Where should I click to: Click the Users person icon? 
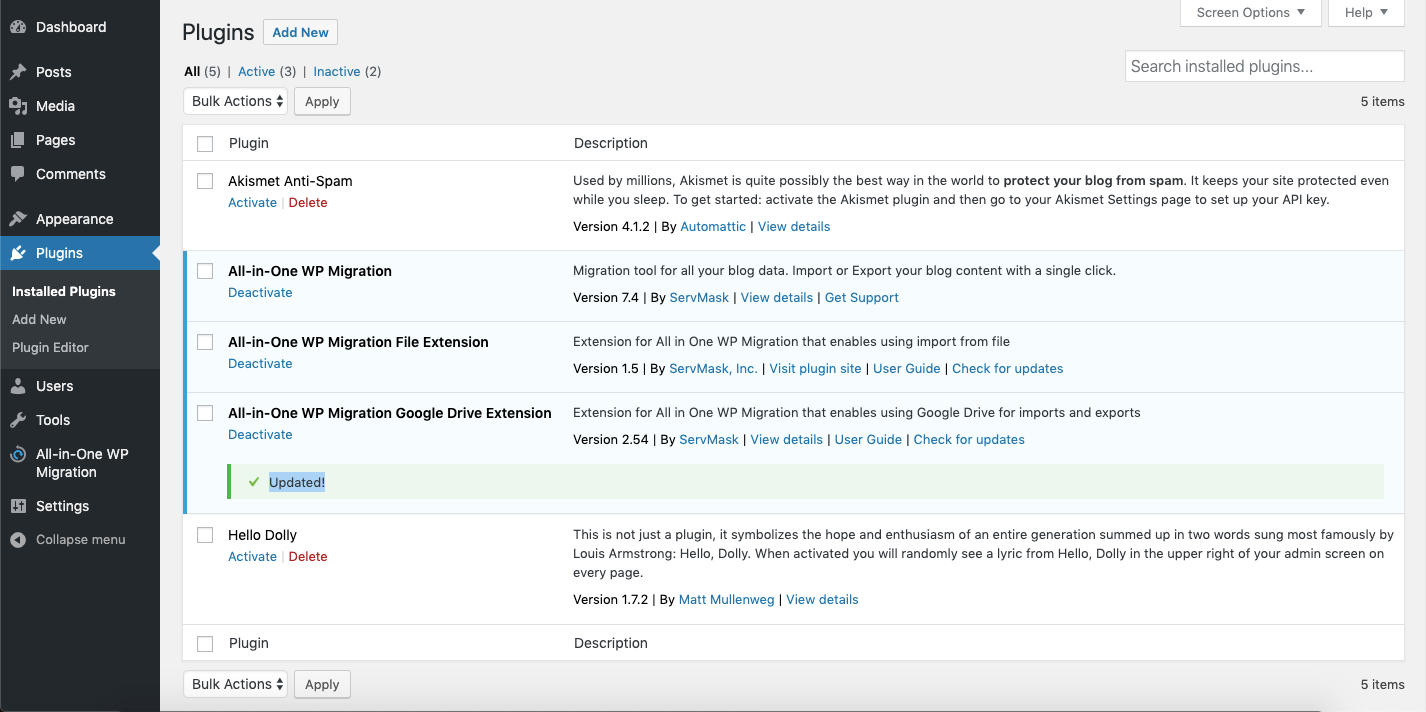[x=18, y=386]
